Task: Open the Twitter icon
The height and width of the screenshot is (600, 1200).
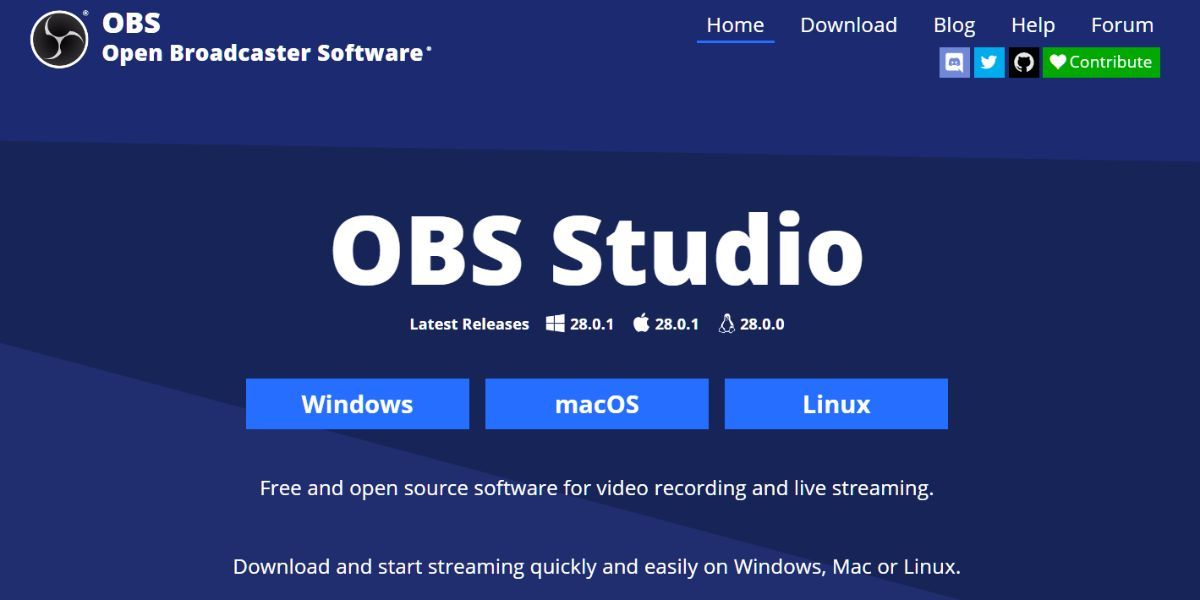Action: tap(989, 62)
